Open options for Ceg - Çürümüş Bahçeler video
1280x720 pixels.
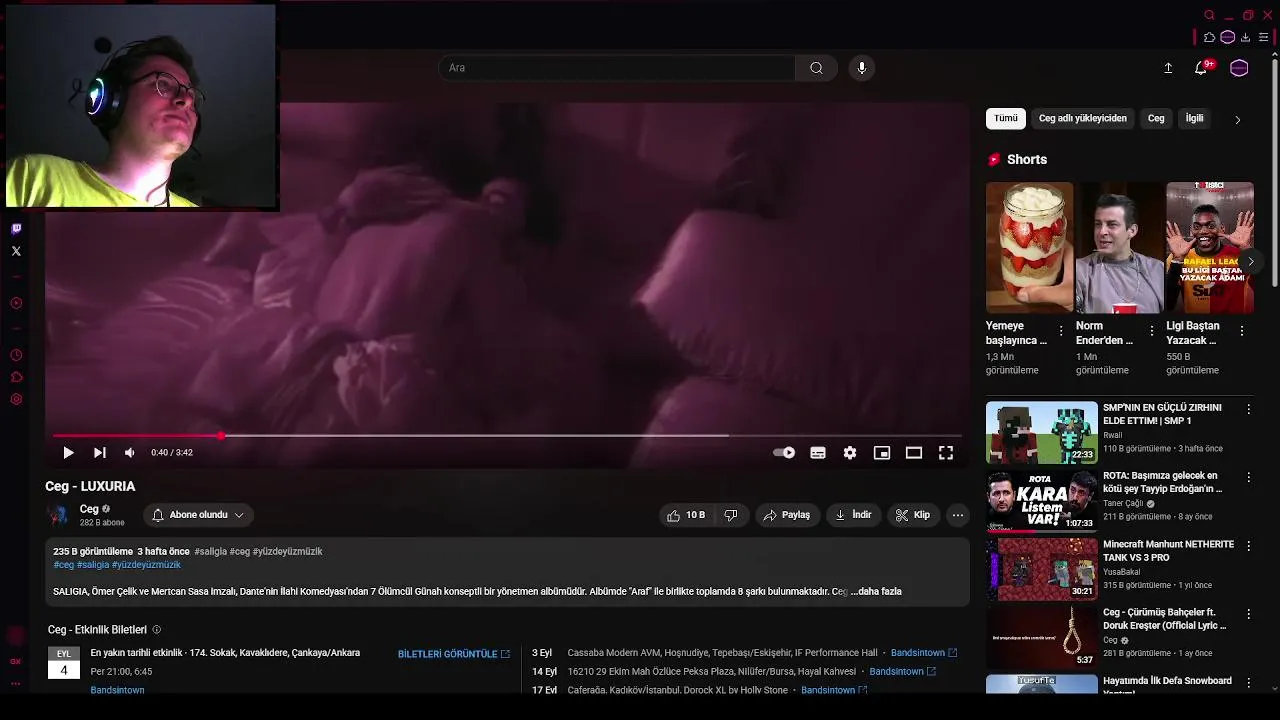pos(1248,614)
